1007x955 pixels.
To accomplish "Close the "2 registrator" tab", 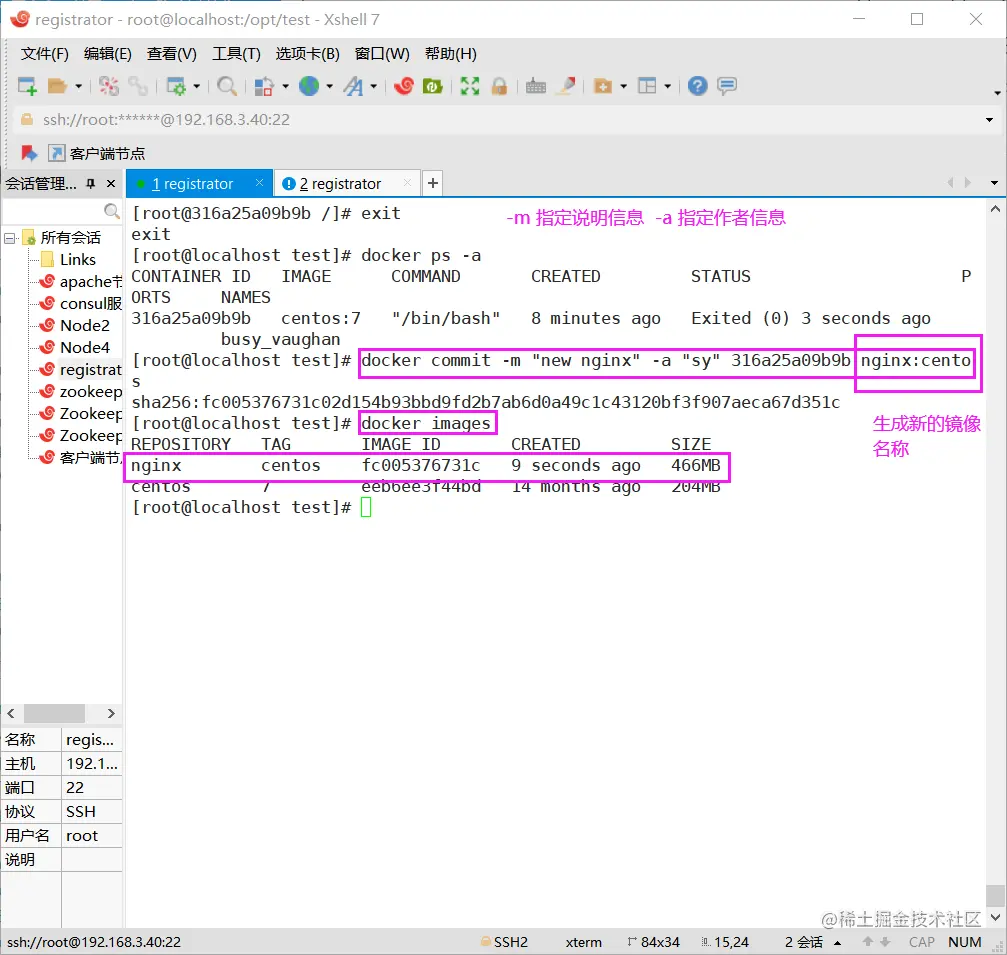I will (407, 183).
